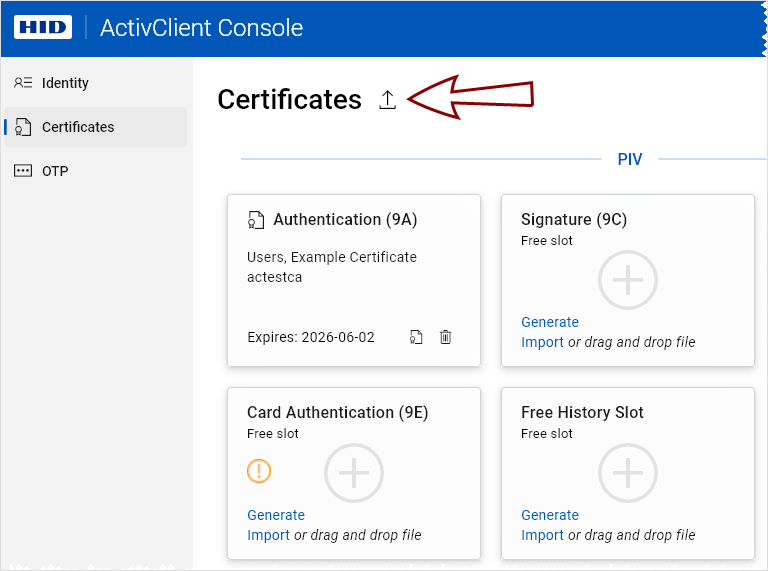Image resolution: width=768 pixels, height=571 pixels.
Task: Click the PIV section label
Action: pyautogui.click(x=629, y=159)
